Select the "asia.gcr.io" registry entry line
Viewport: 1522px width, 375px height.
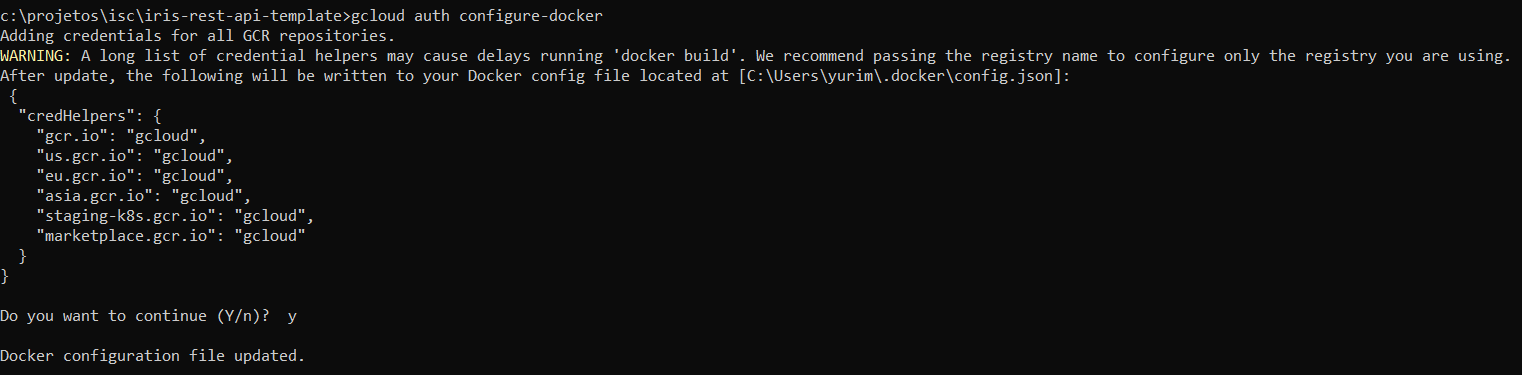tap(144, 196)
